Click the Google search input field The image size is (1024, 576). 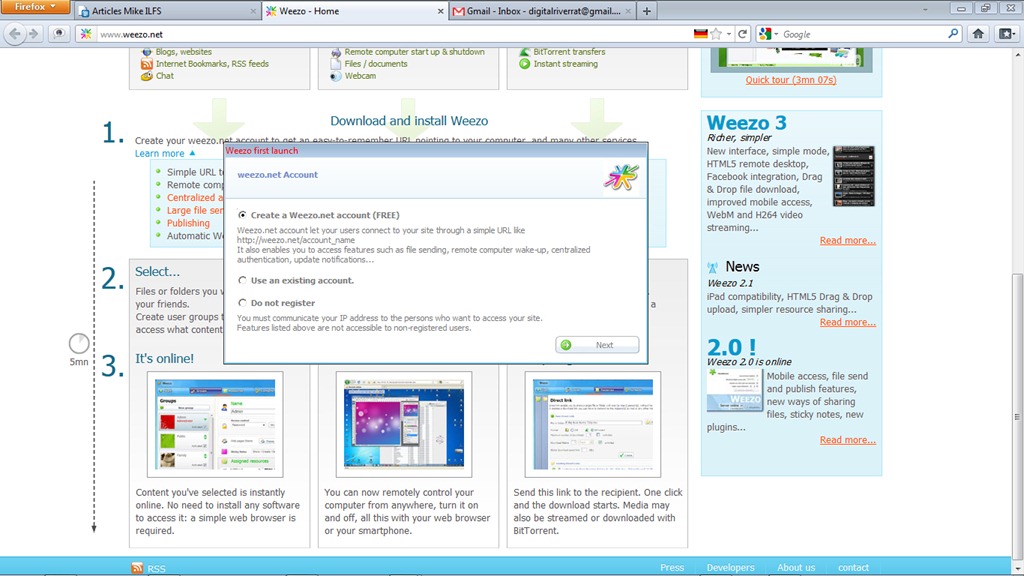[862, 35]
